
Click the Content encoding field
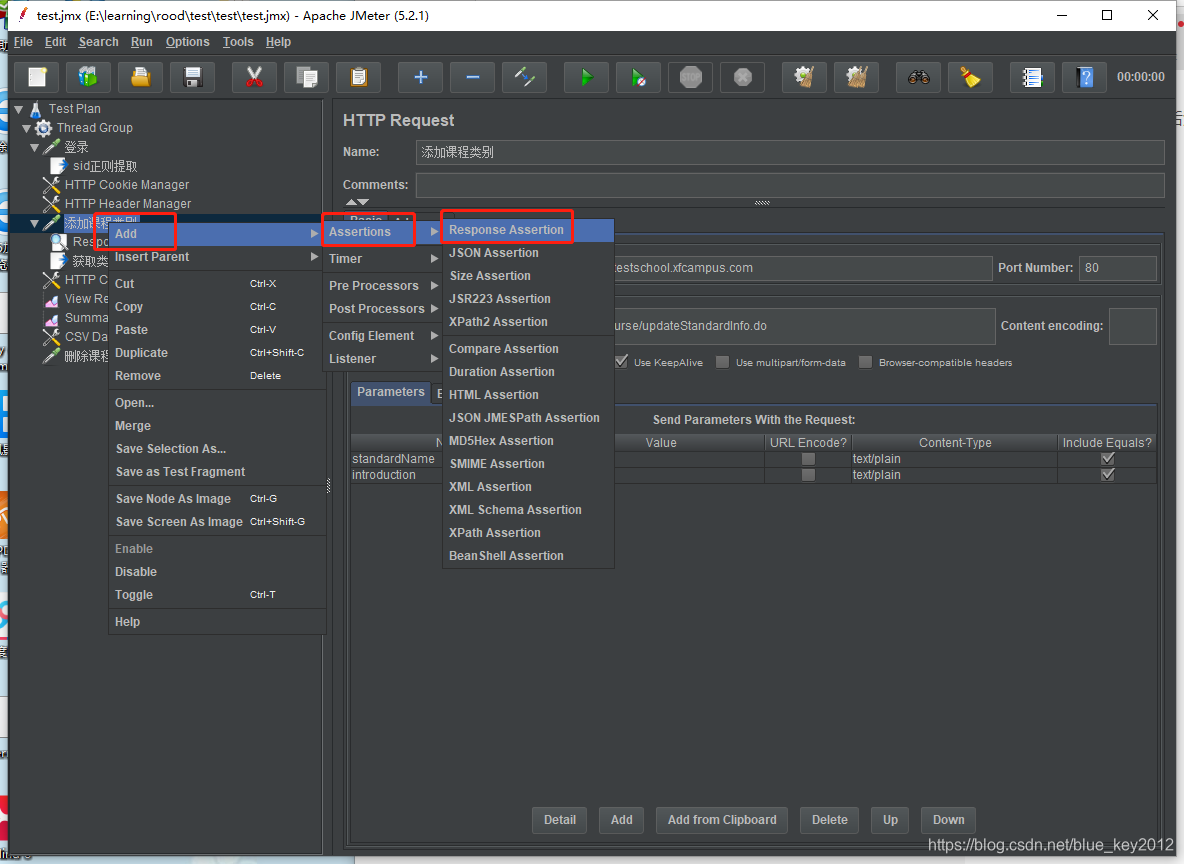click(x=1132, y=326)
